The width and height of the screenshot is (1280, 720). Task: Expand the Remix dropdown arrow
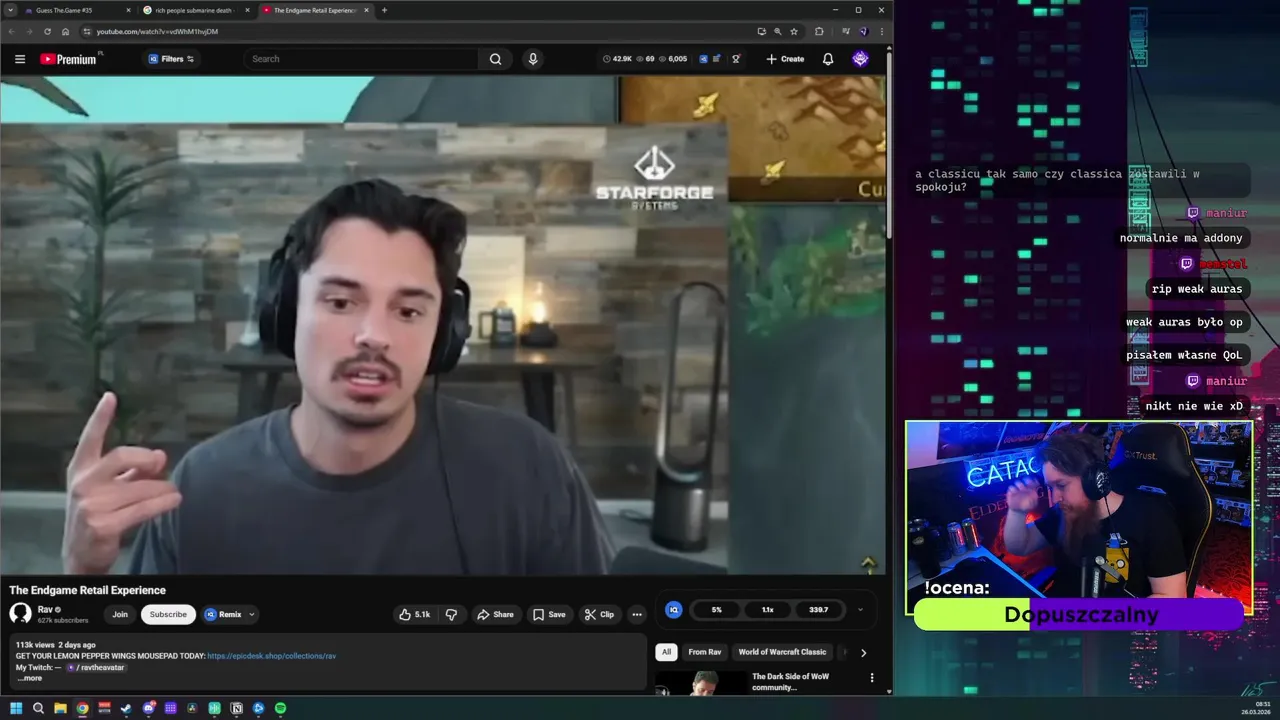(252, 614)
